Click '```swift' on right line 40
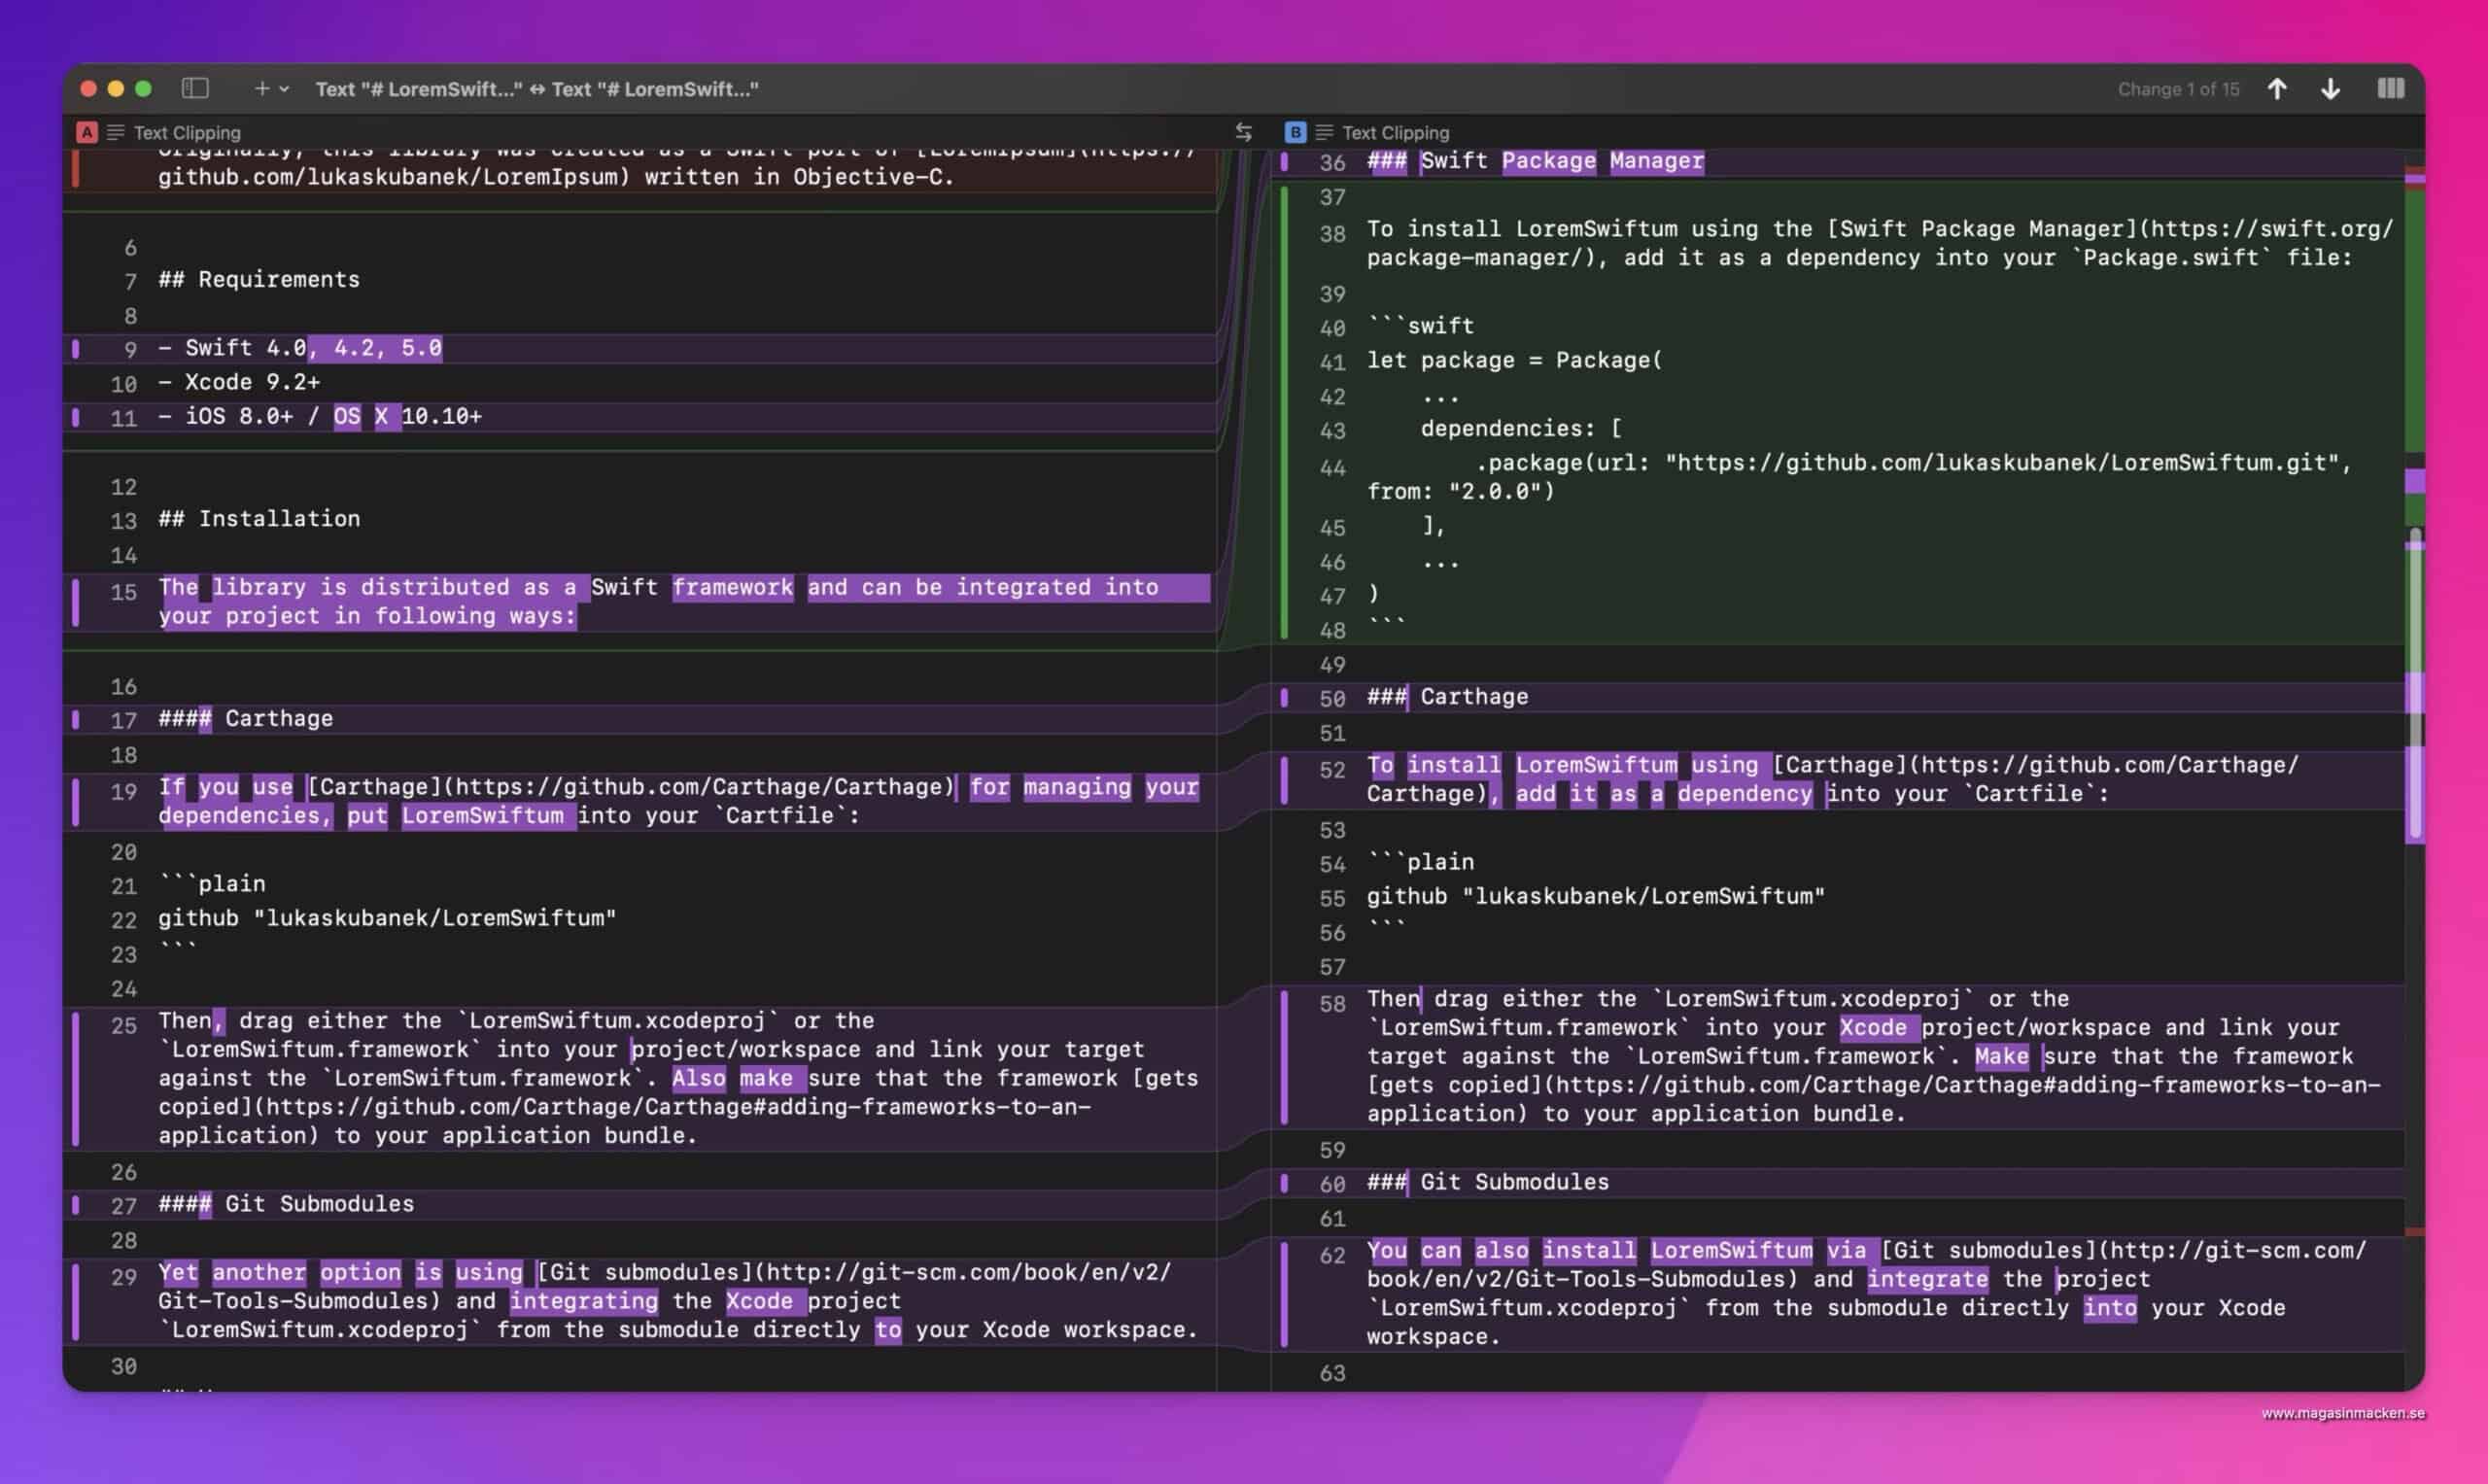 tap(1420, 326)
